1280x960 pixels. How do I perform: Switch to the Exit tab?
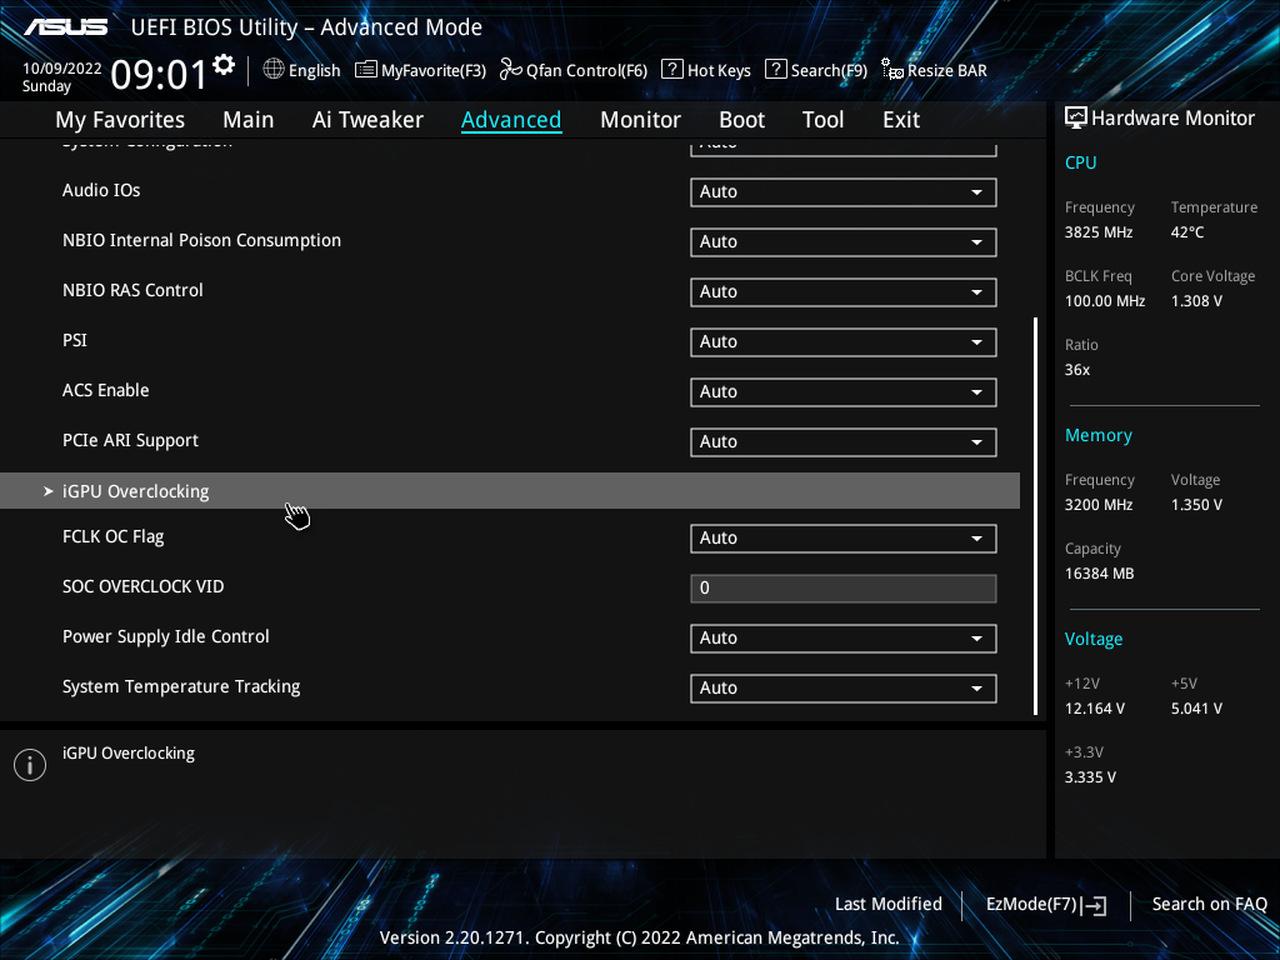901,120
